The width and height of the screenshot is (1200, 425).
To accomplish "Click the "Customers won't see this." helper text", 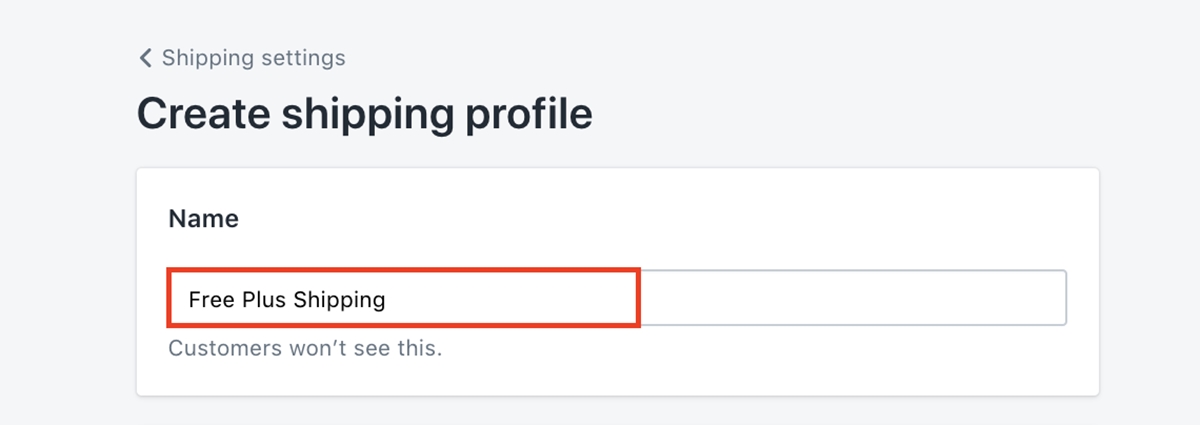I will [x=304, y=349].
